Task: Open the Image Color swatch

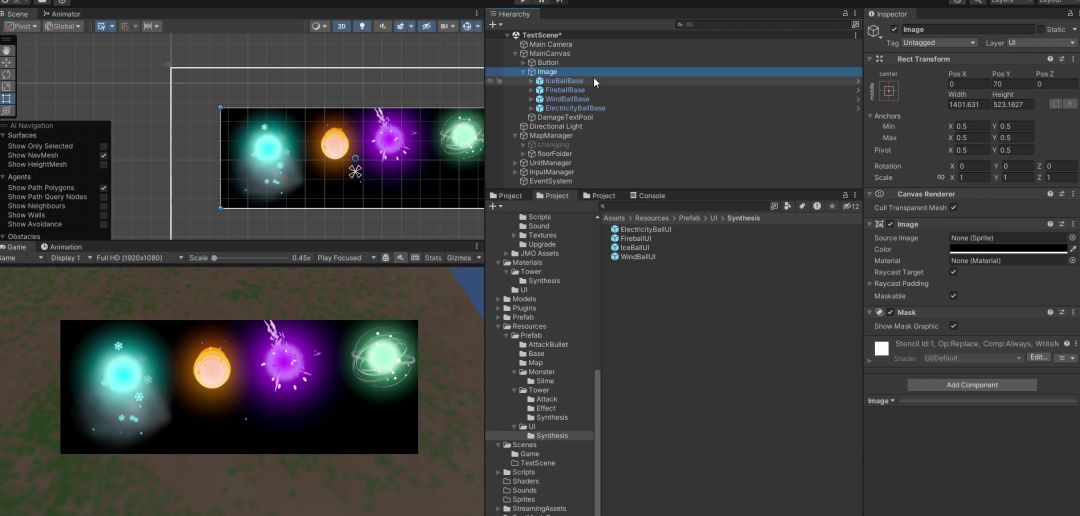Action: point(1007,249)
